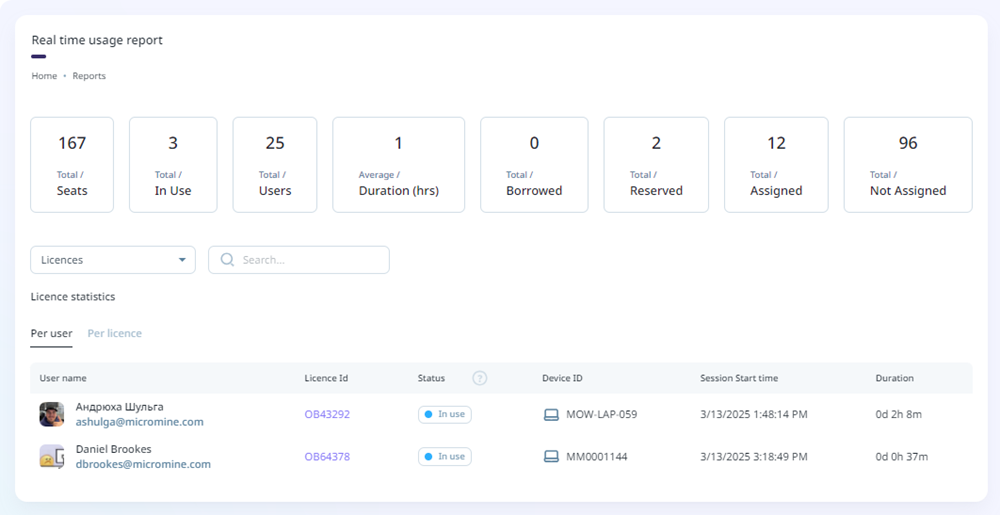Click the laptop icon beside MOW-LAP-059

[x=551, y=414]
